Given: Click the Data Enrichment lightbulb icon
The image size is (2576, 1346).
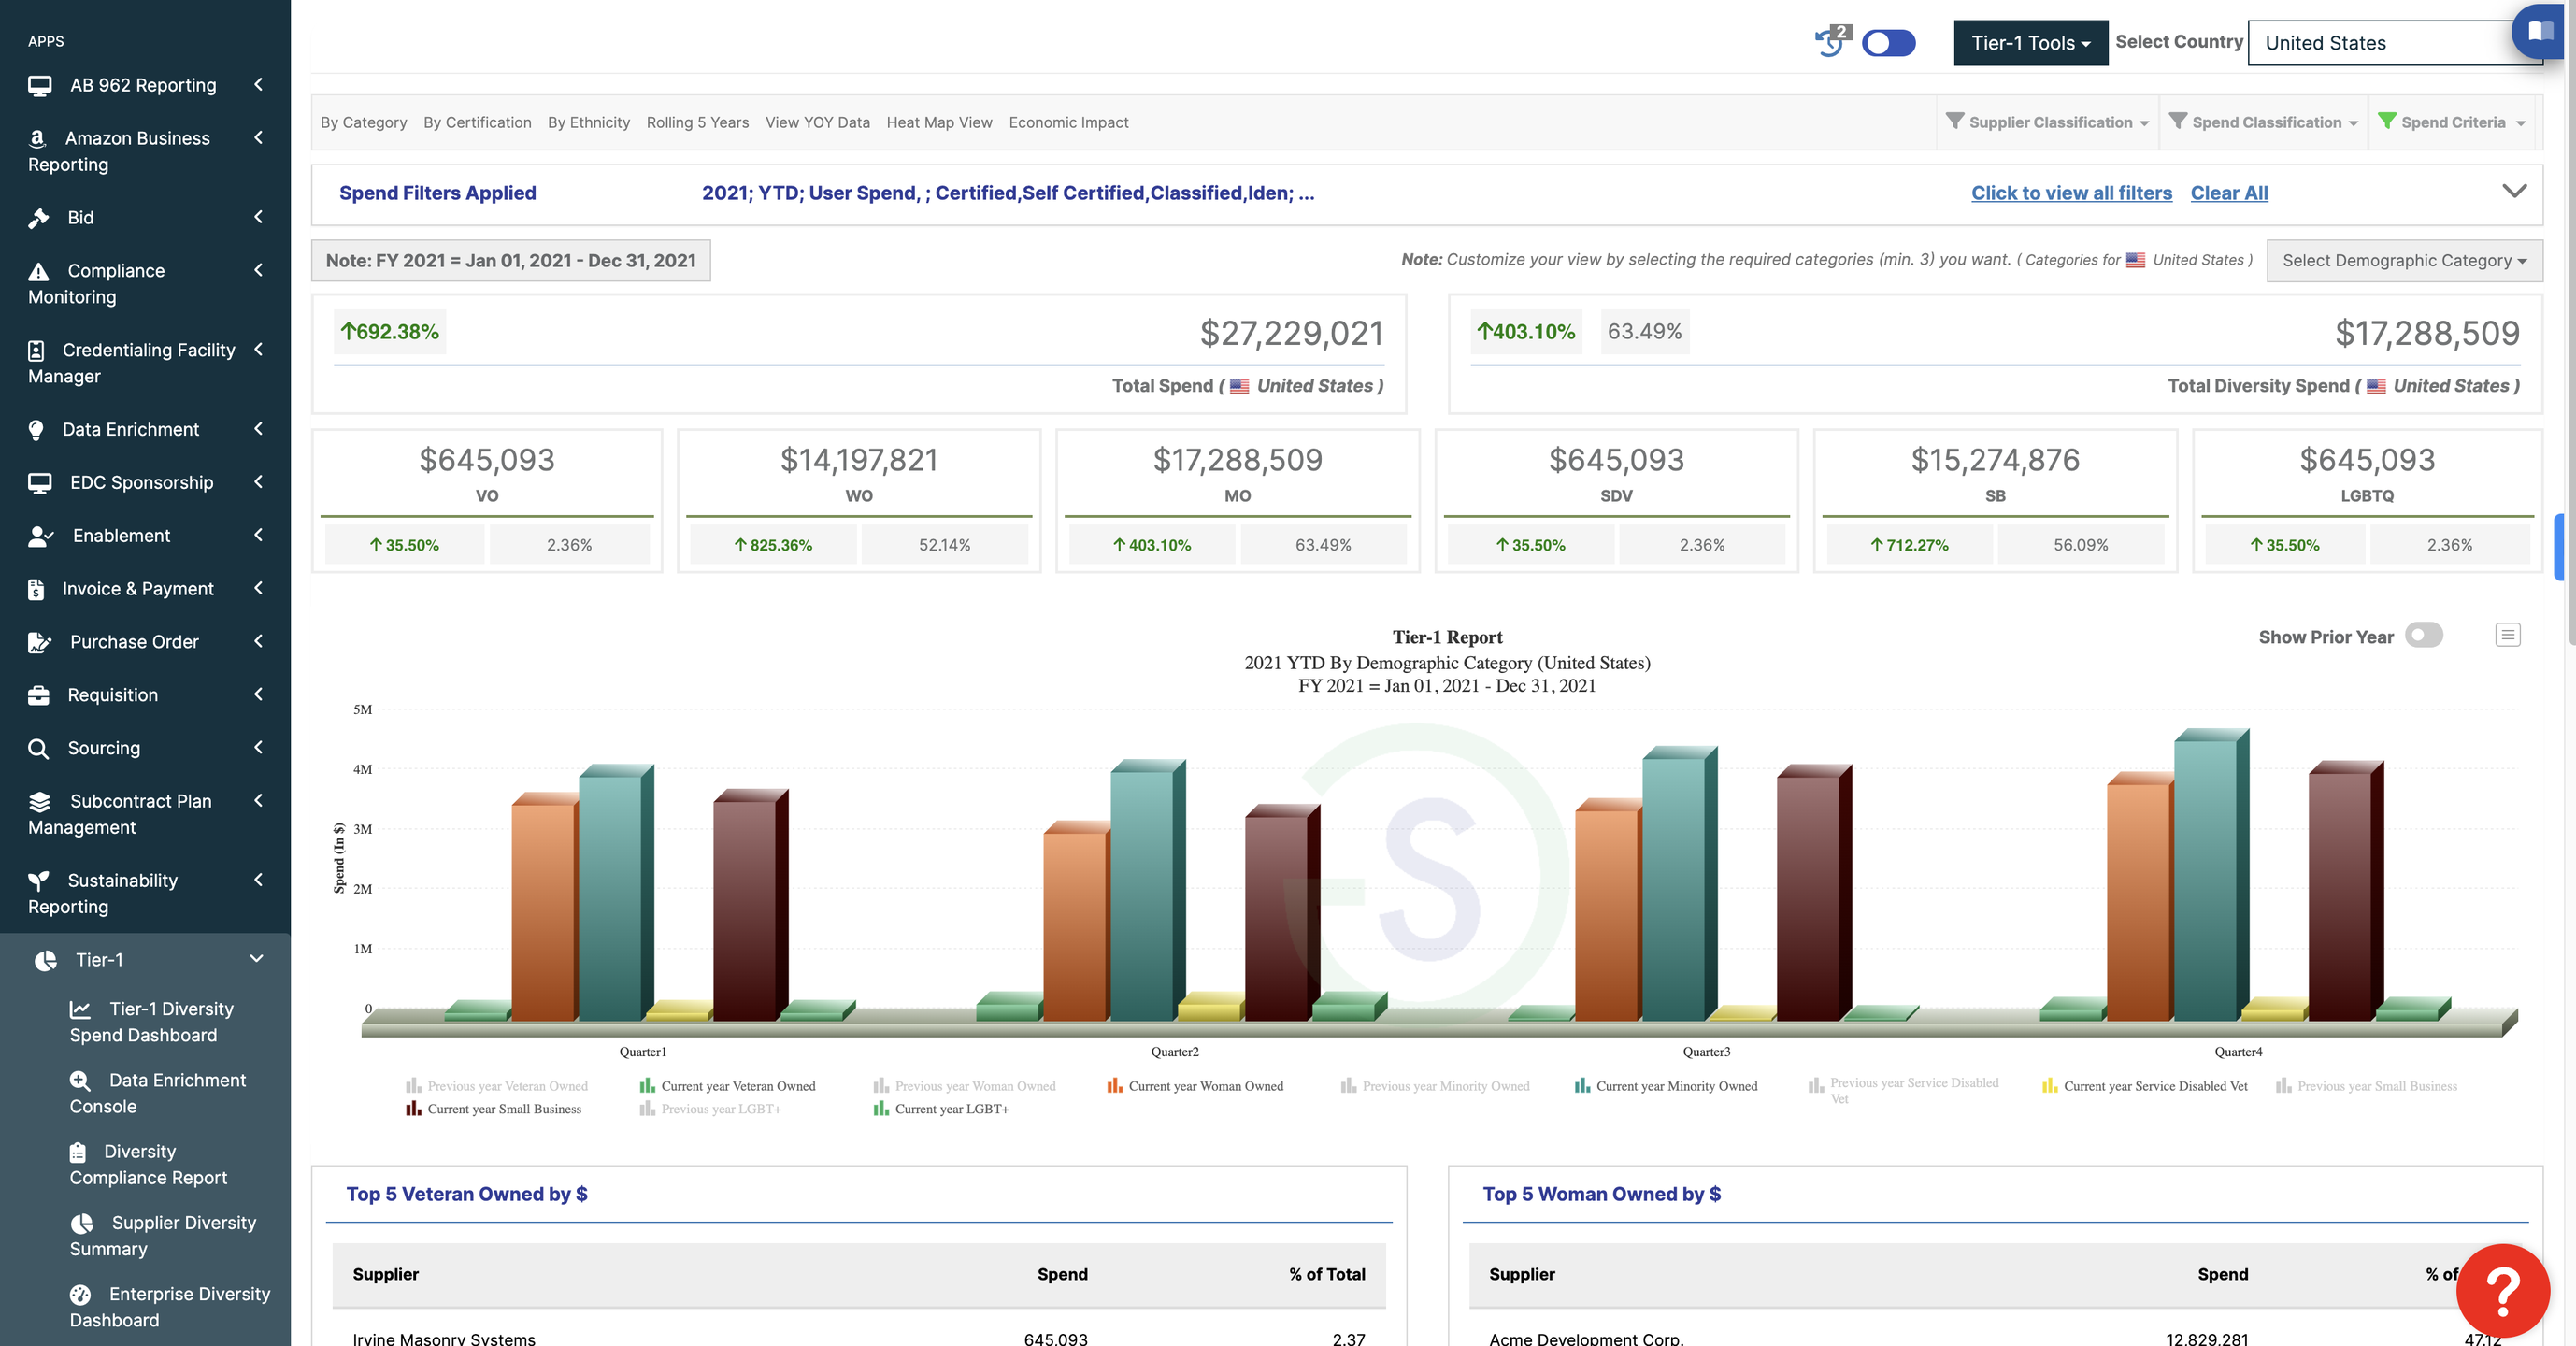Looking at the screenshot, I should click(36, 430).
